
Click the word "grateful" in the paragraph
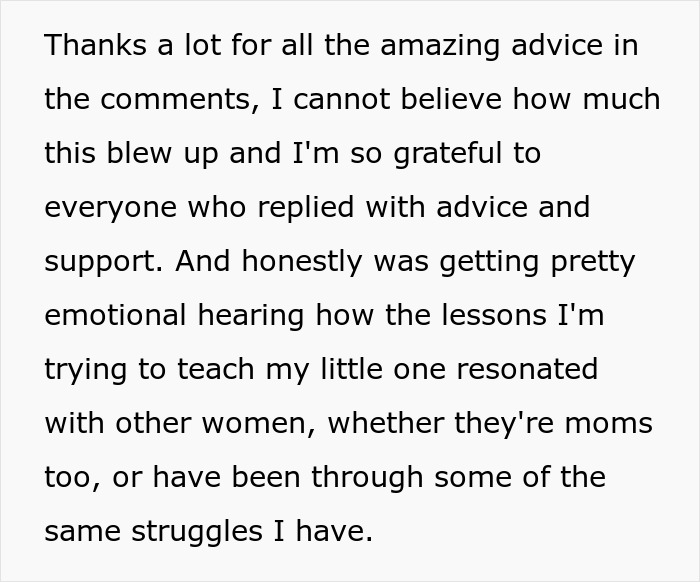click(447, 154)
